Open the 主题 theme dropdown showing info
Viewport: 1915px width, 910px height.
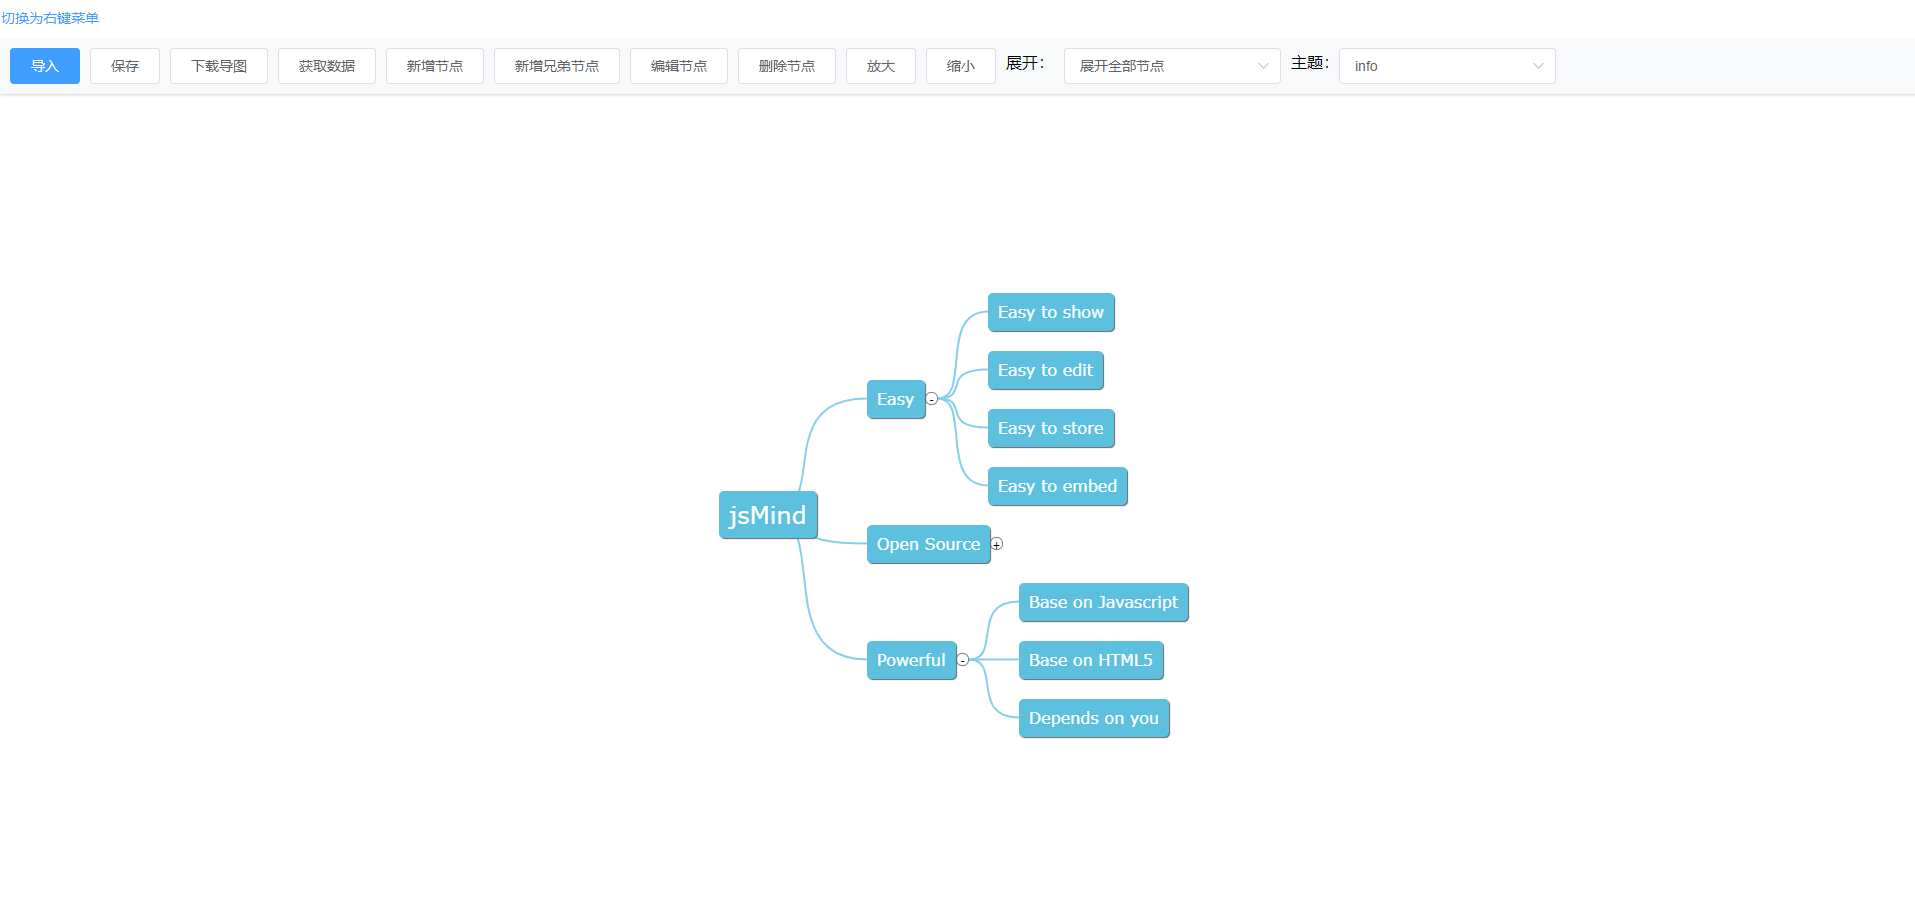(x=1446, y=65)
